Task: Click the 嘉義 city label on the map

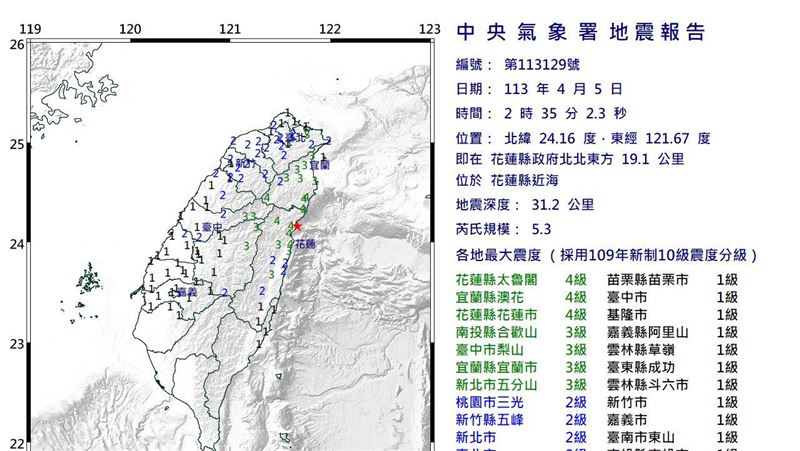Action: pos(186,292)
